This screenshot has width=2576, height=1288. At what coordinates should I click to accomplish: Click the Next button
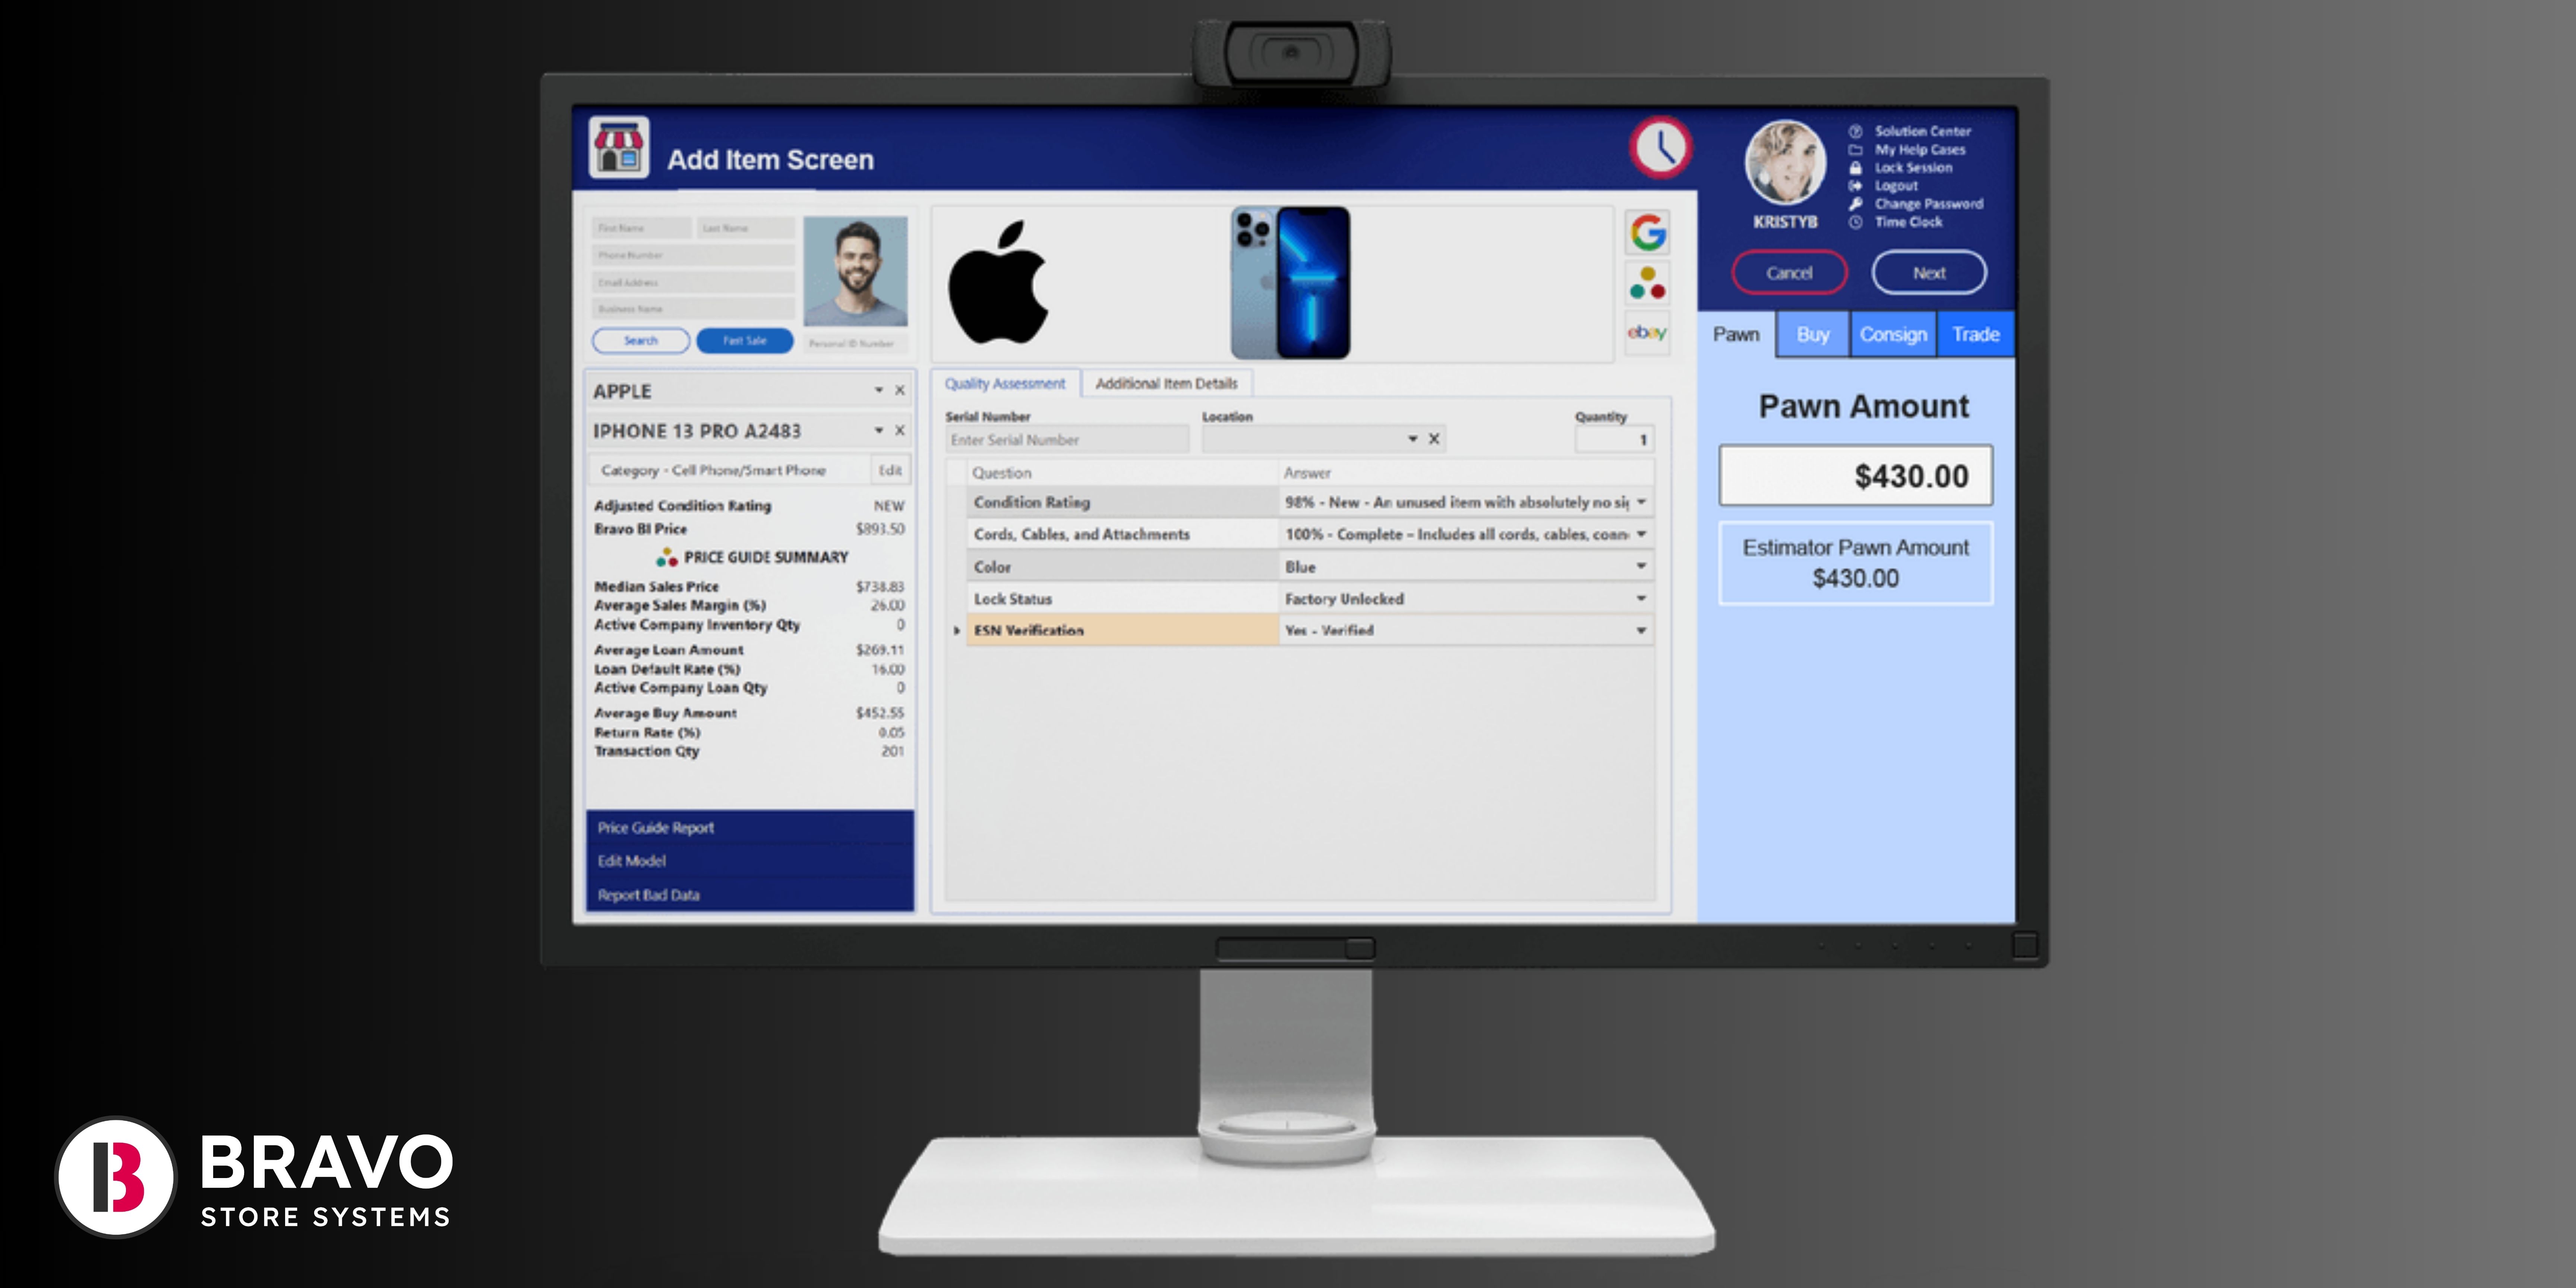(1929, 273)
